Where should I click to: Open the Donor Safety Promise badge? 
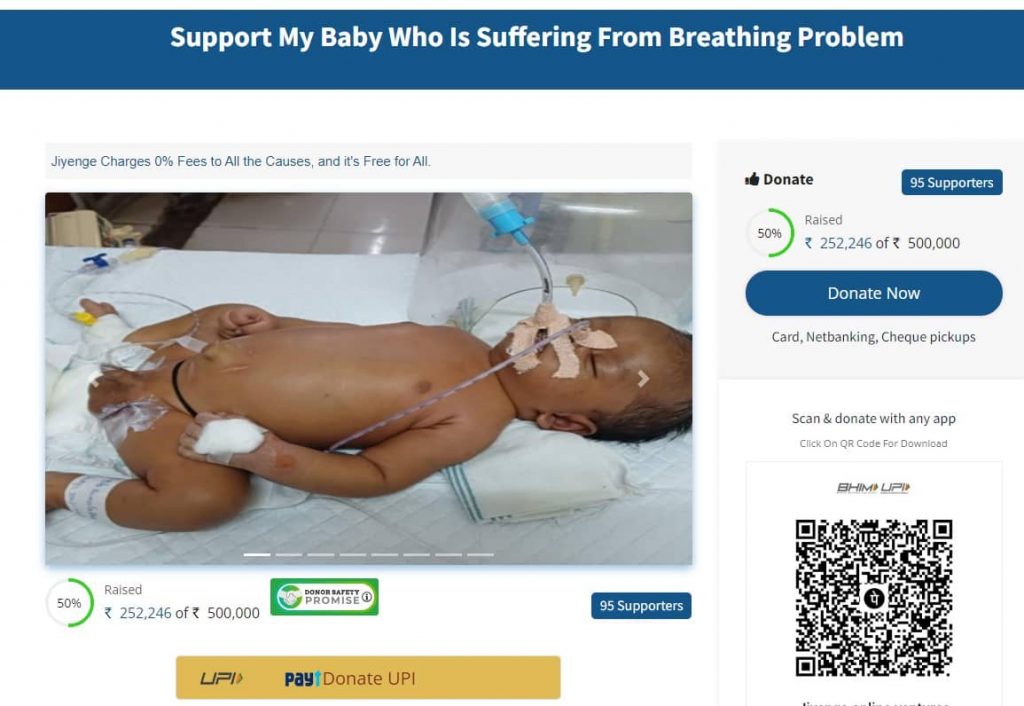(325, 597)
